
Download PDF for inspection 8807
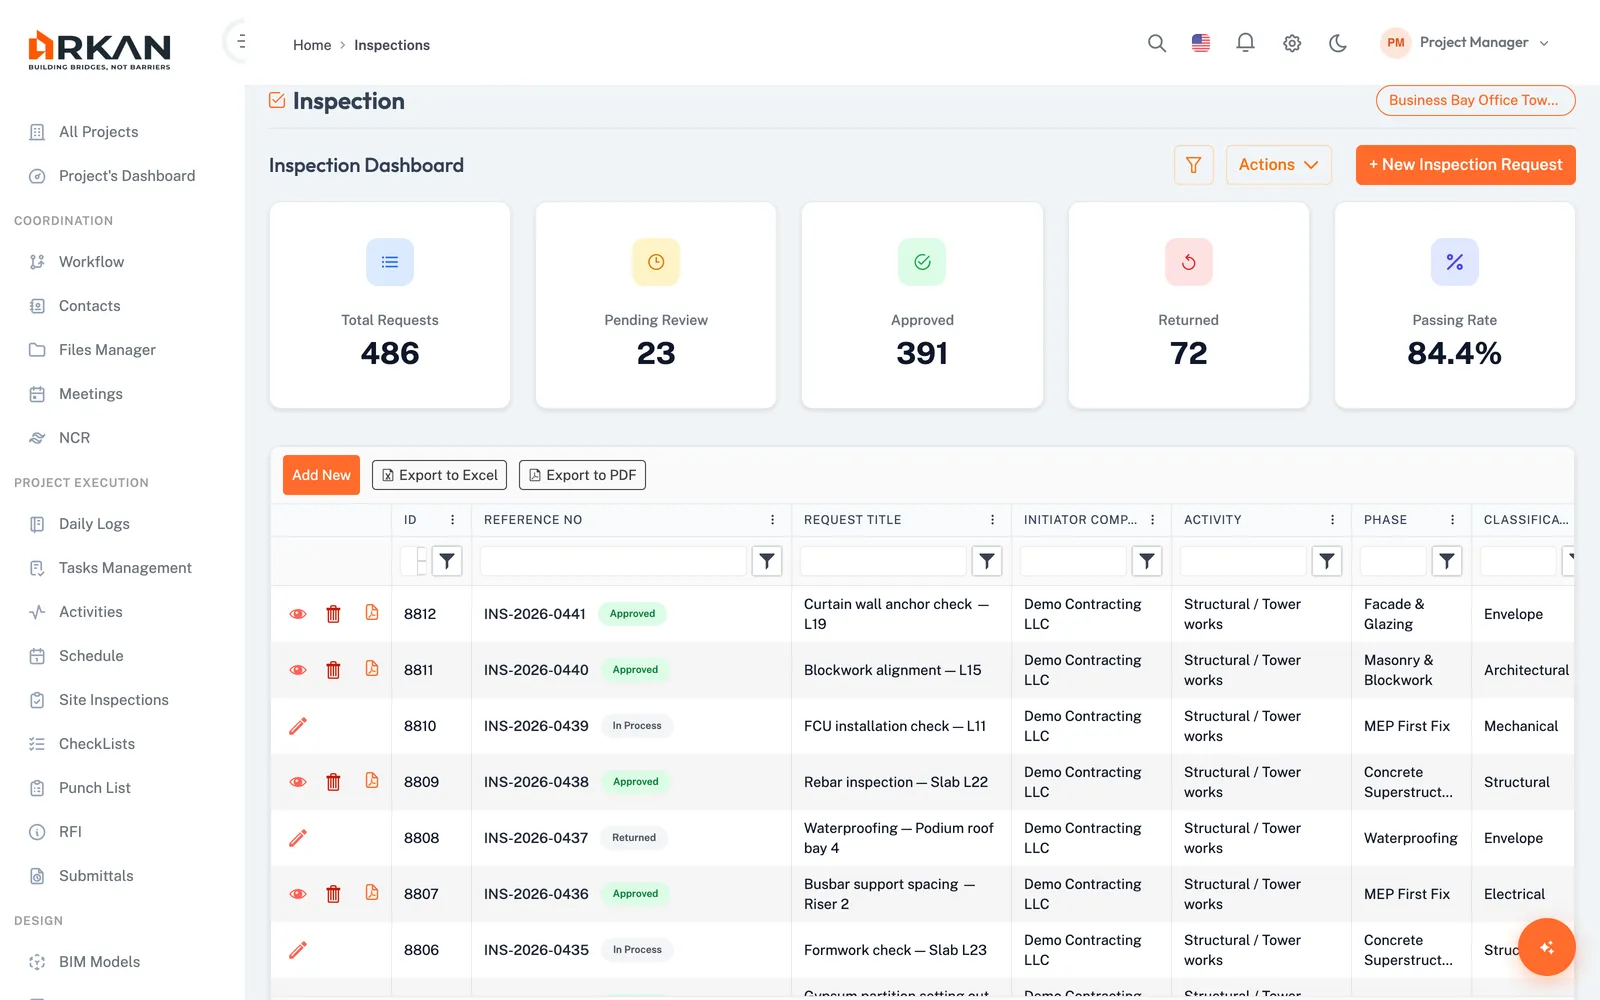tap(372, 893)
